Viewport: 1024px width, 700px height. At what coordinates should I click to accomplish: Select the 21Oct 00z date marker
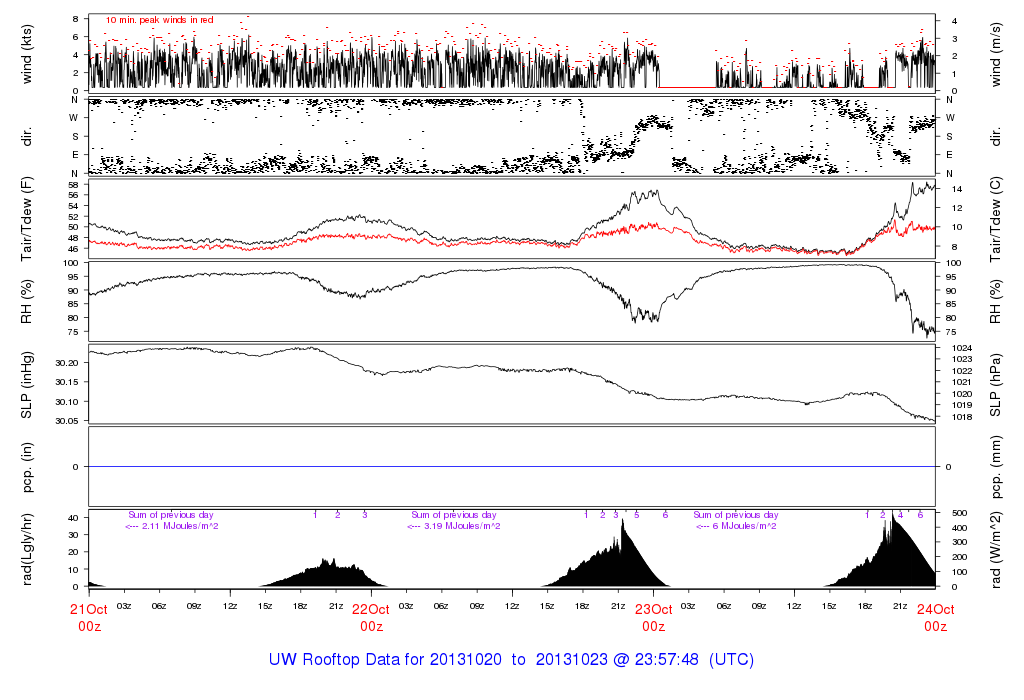(x=89, y=617)
